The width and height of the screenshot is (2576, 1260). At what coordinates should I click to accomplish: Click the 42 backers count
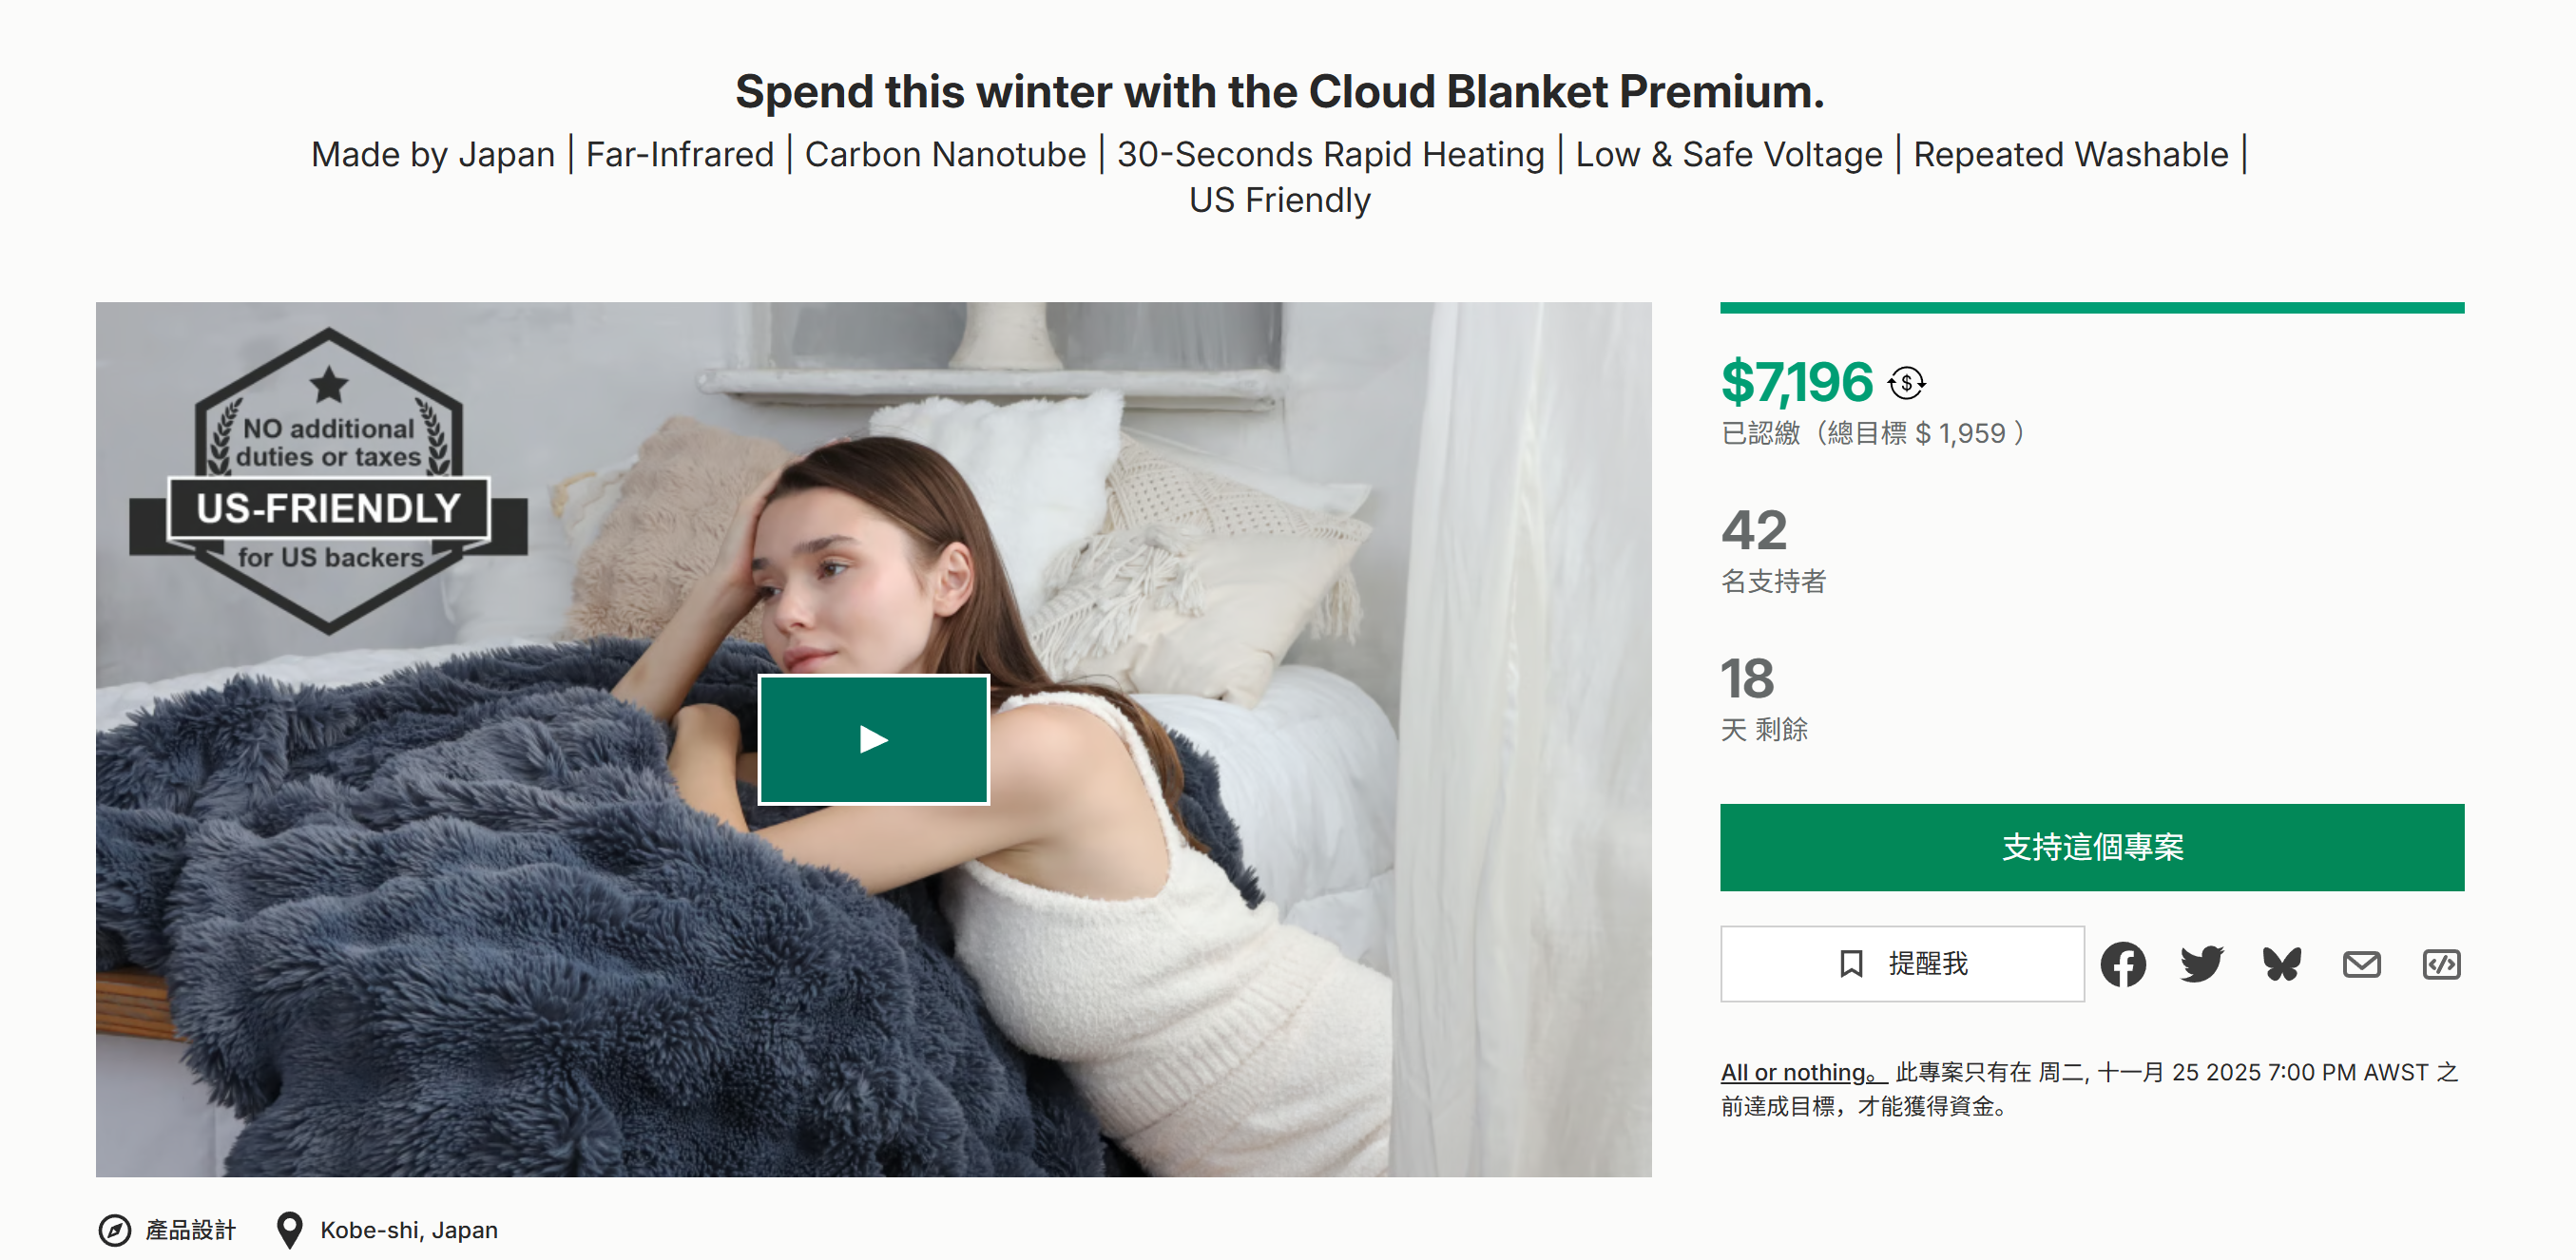tap(1754, 530)
